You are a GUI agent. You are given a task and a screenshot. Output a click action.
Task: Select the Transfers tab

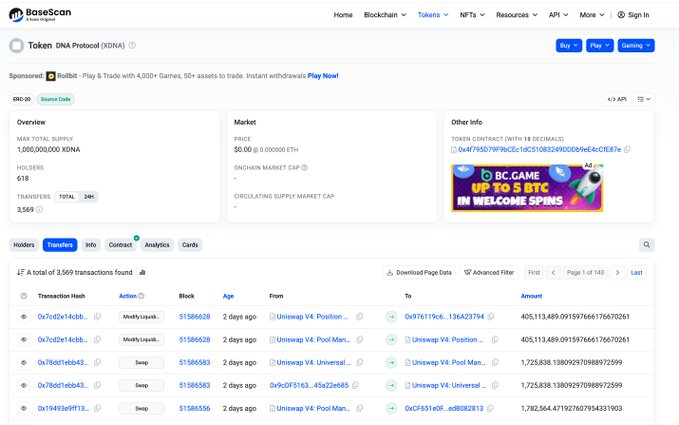(60, 245)
